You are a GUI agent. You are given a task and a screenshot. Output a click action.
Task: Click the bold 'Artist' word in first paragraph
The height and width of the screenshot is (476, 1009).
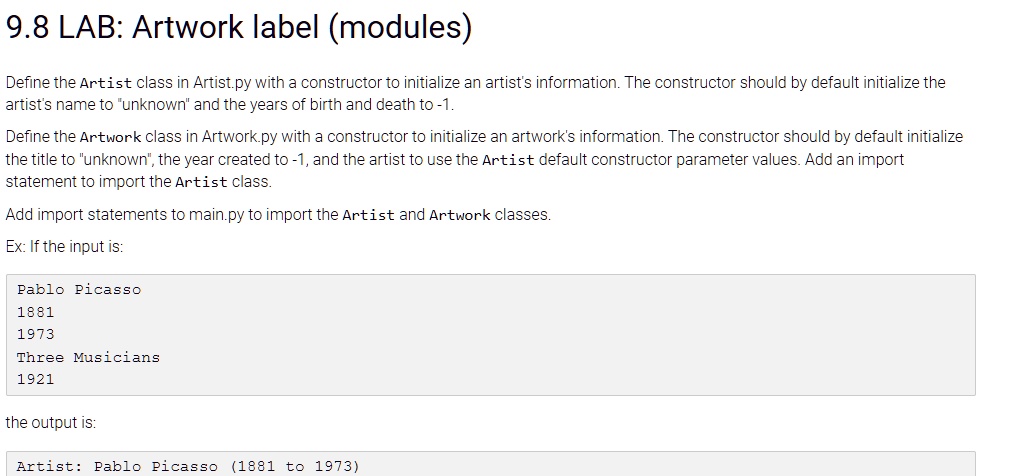coord(106,83)
